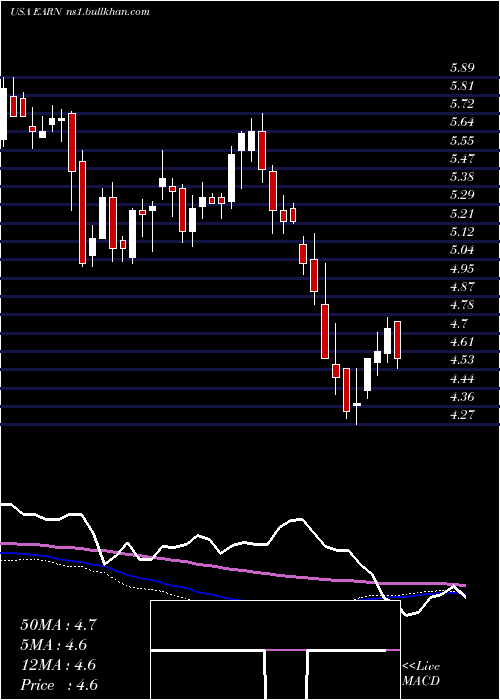Click the 5.81 price axis label
500x700 pixels.
[462, 86]
